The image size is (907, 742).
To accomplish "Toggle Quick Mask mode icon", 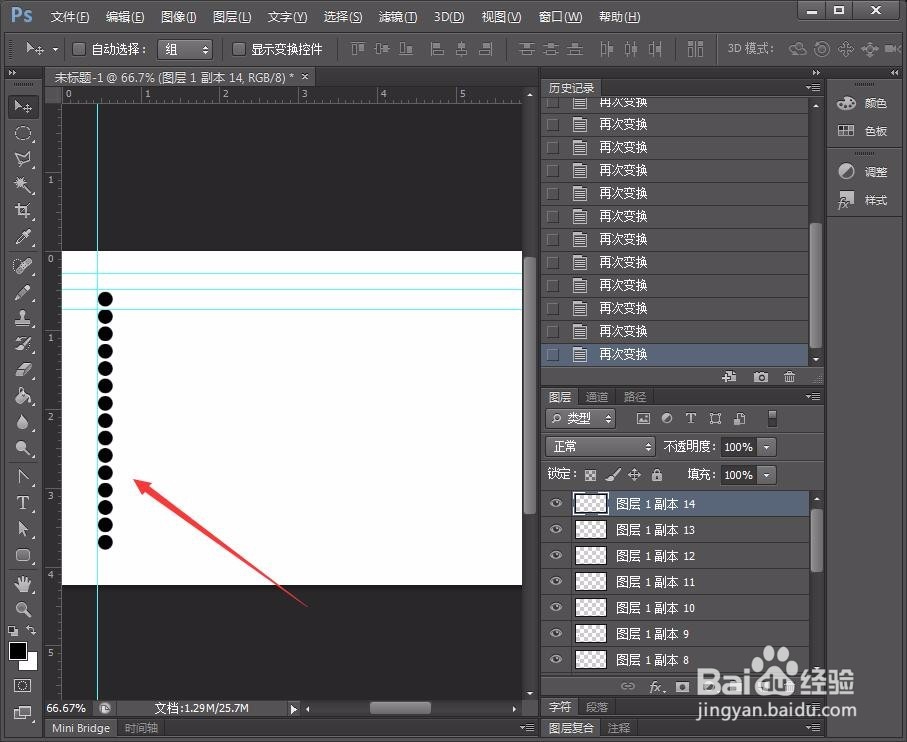I will [23, 686].
